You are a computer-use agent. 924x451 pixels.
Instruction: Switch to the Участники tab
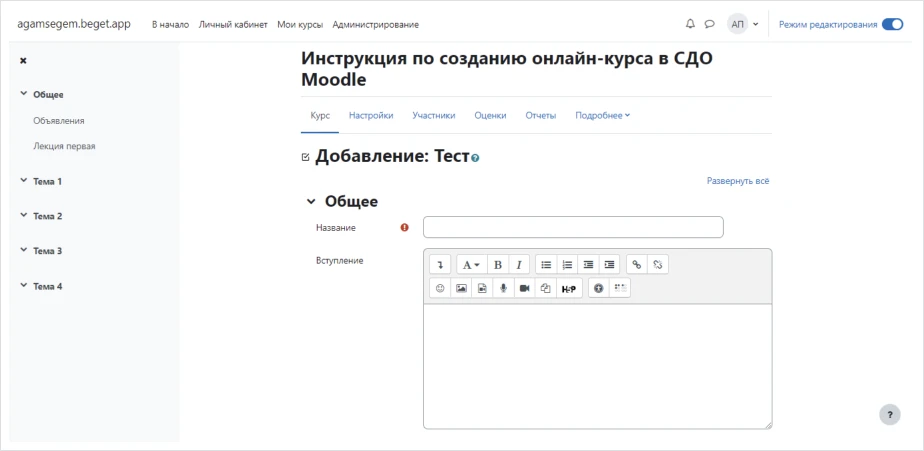pos(434,116)
